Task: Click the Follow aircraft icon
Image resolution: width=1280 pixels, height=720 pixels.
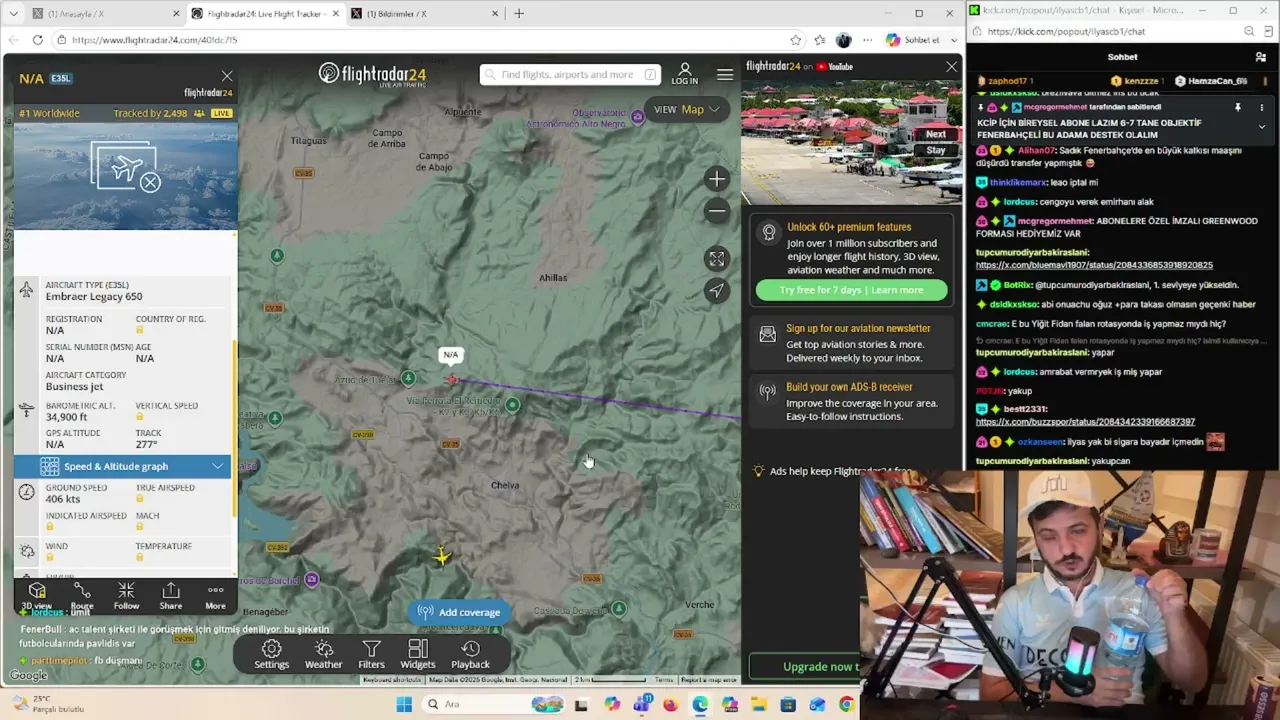Action: 126,595
